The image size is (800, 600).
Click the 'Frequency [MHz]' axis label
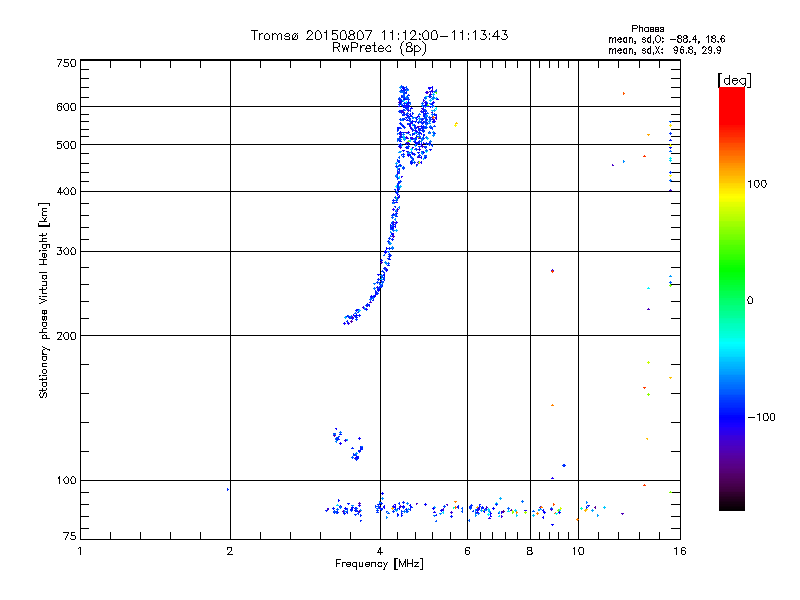(x=379, y=564)
